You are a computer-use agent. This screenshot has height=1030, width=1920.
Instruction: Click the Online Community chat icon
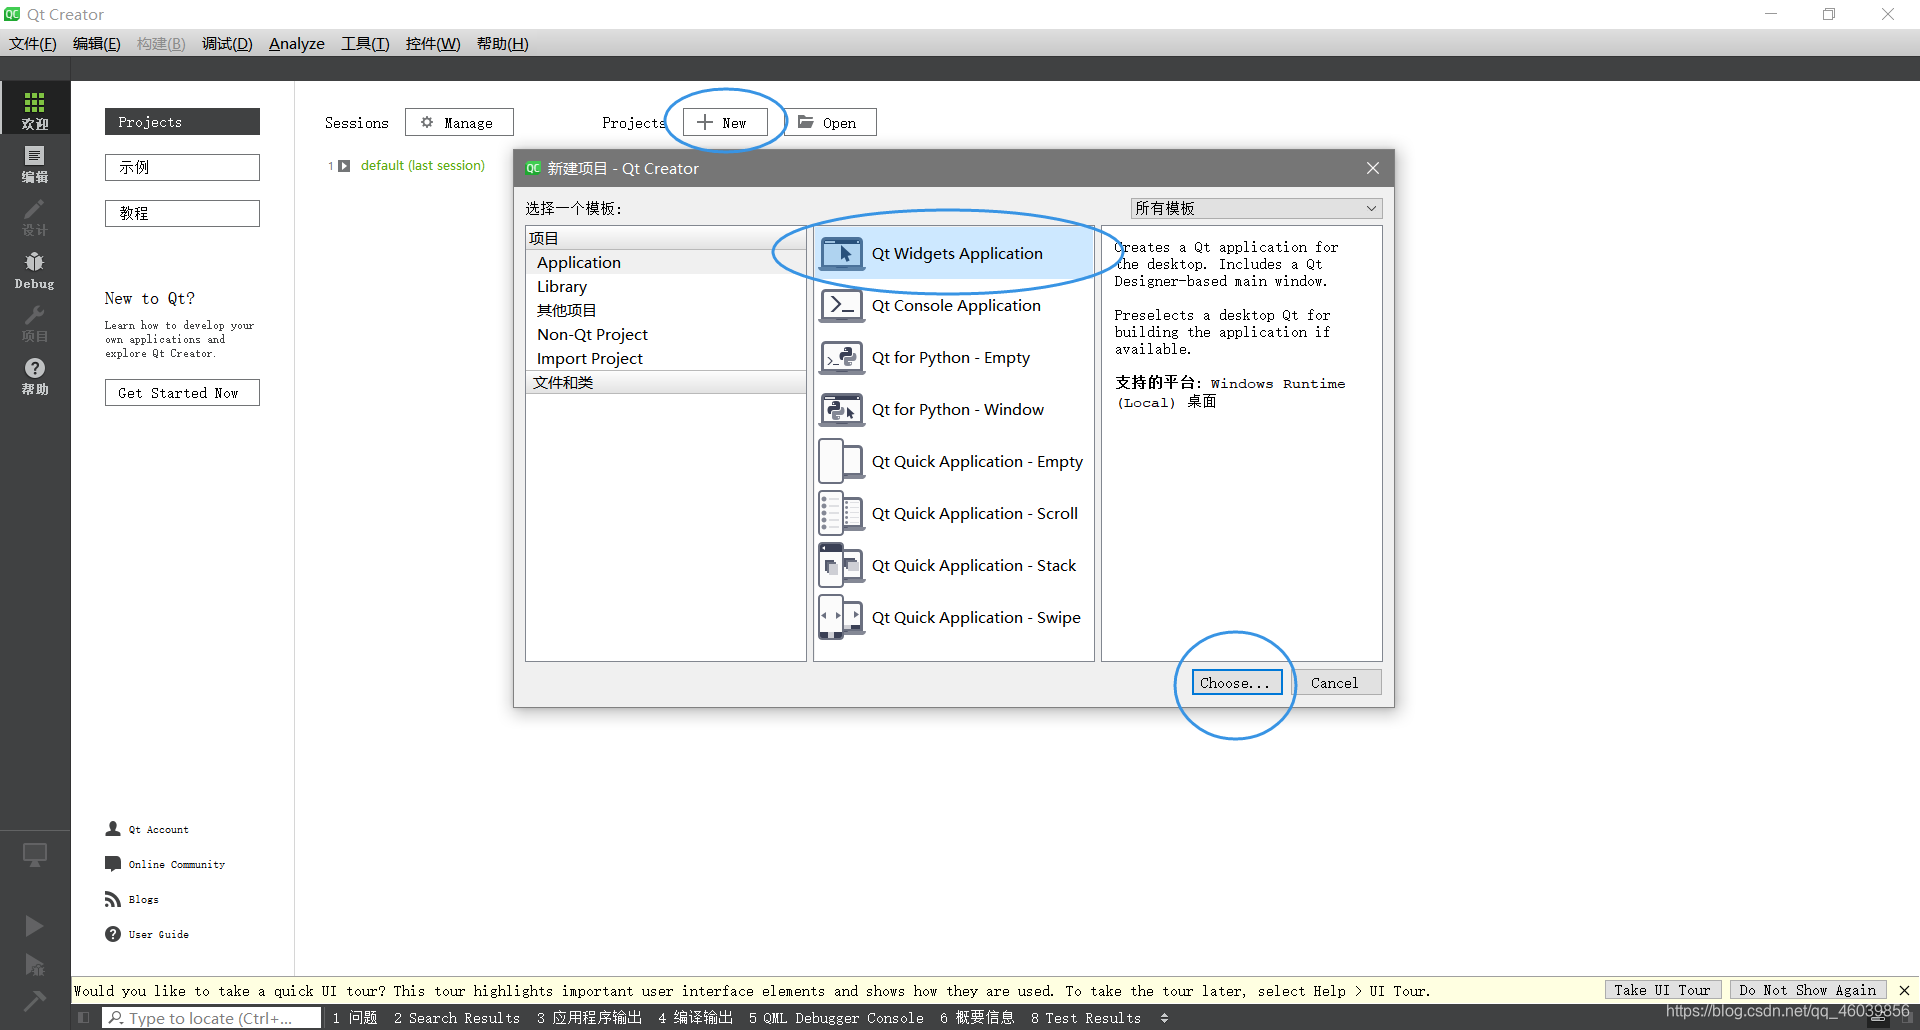(113, 864)
